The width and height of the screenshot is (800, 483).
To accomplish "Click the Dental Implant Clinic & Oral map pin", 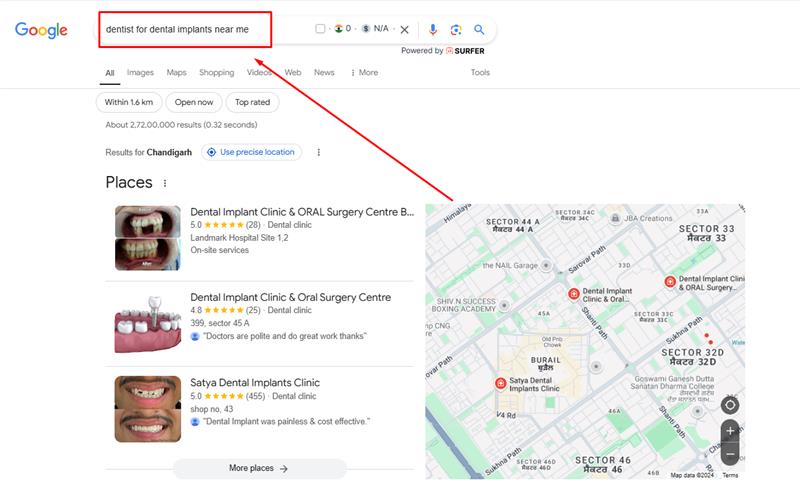I will coord(573,294).
